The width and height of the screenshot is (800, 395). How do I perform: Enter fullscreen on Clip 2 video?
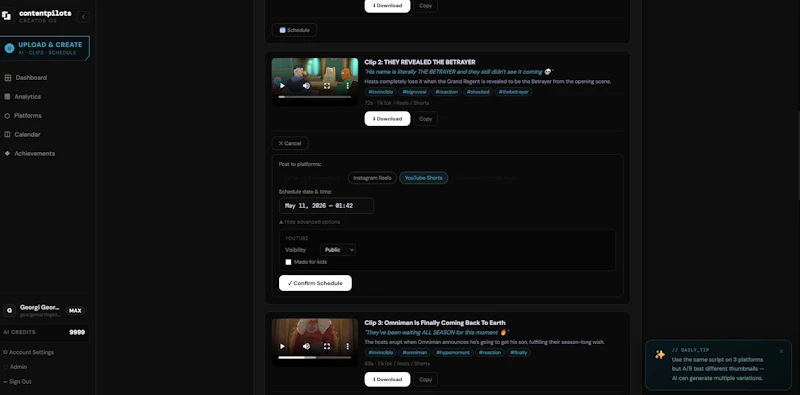pyautogui.click(x=327, y=86)
